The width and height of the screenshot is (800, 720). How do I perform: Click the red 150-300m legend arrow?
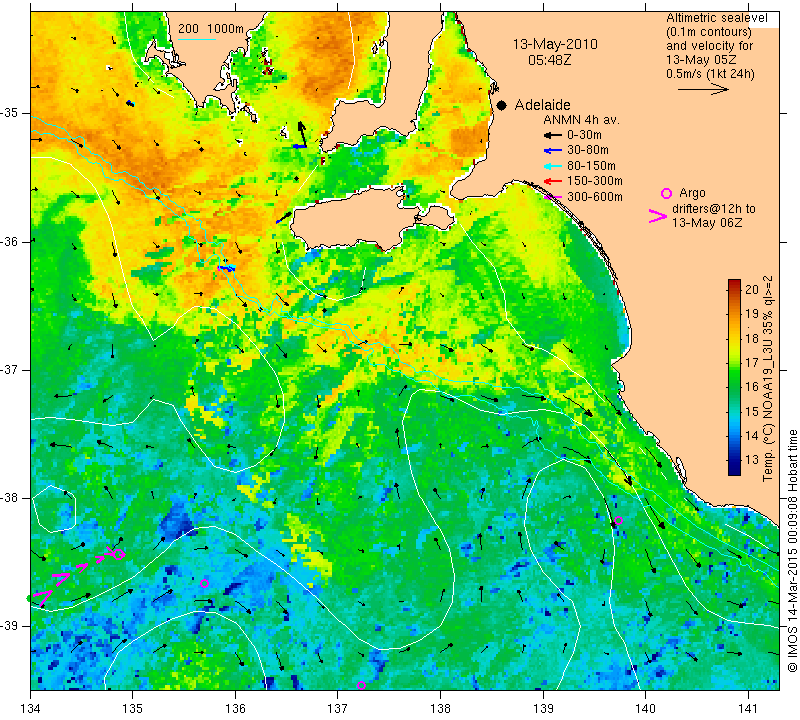[553, 181]
